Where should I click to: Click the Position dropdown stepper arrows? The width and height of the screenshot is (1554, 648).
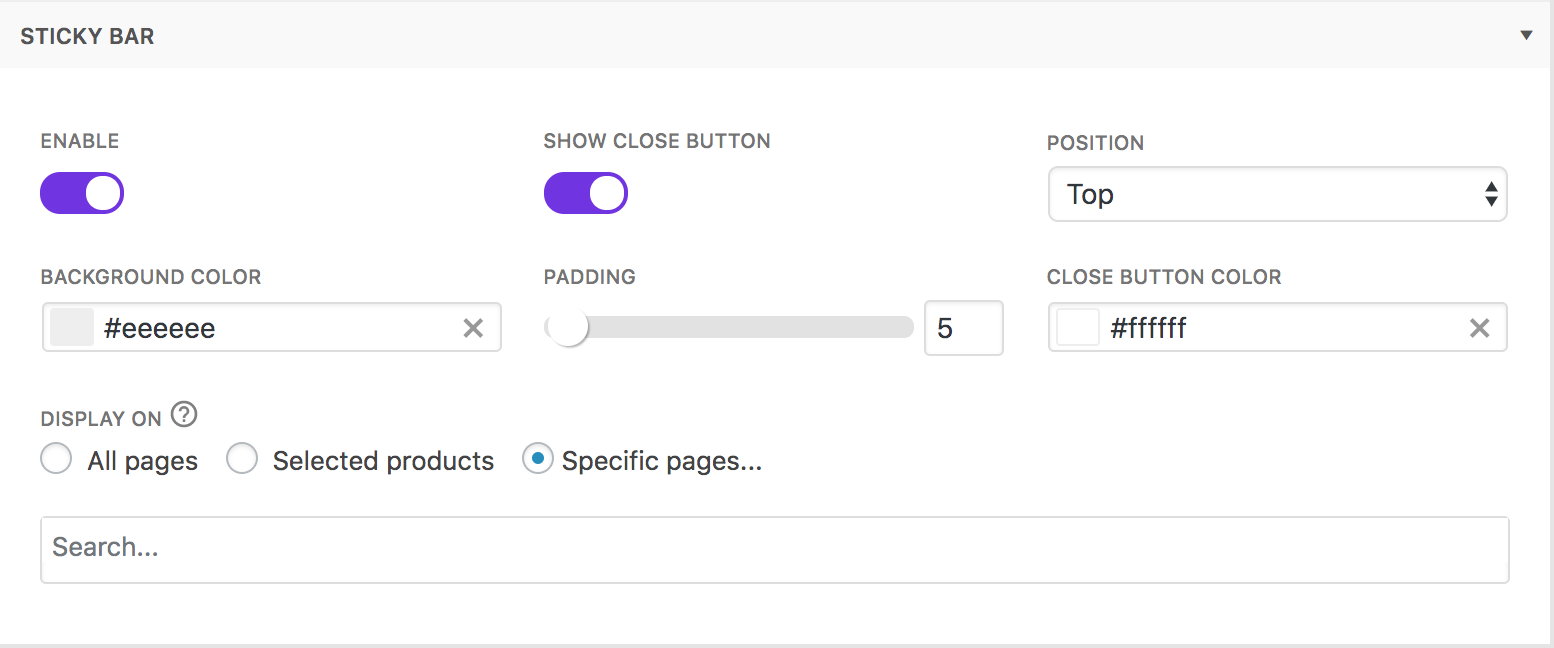coord(1491,194)
